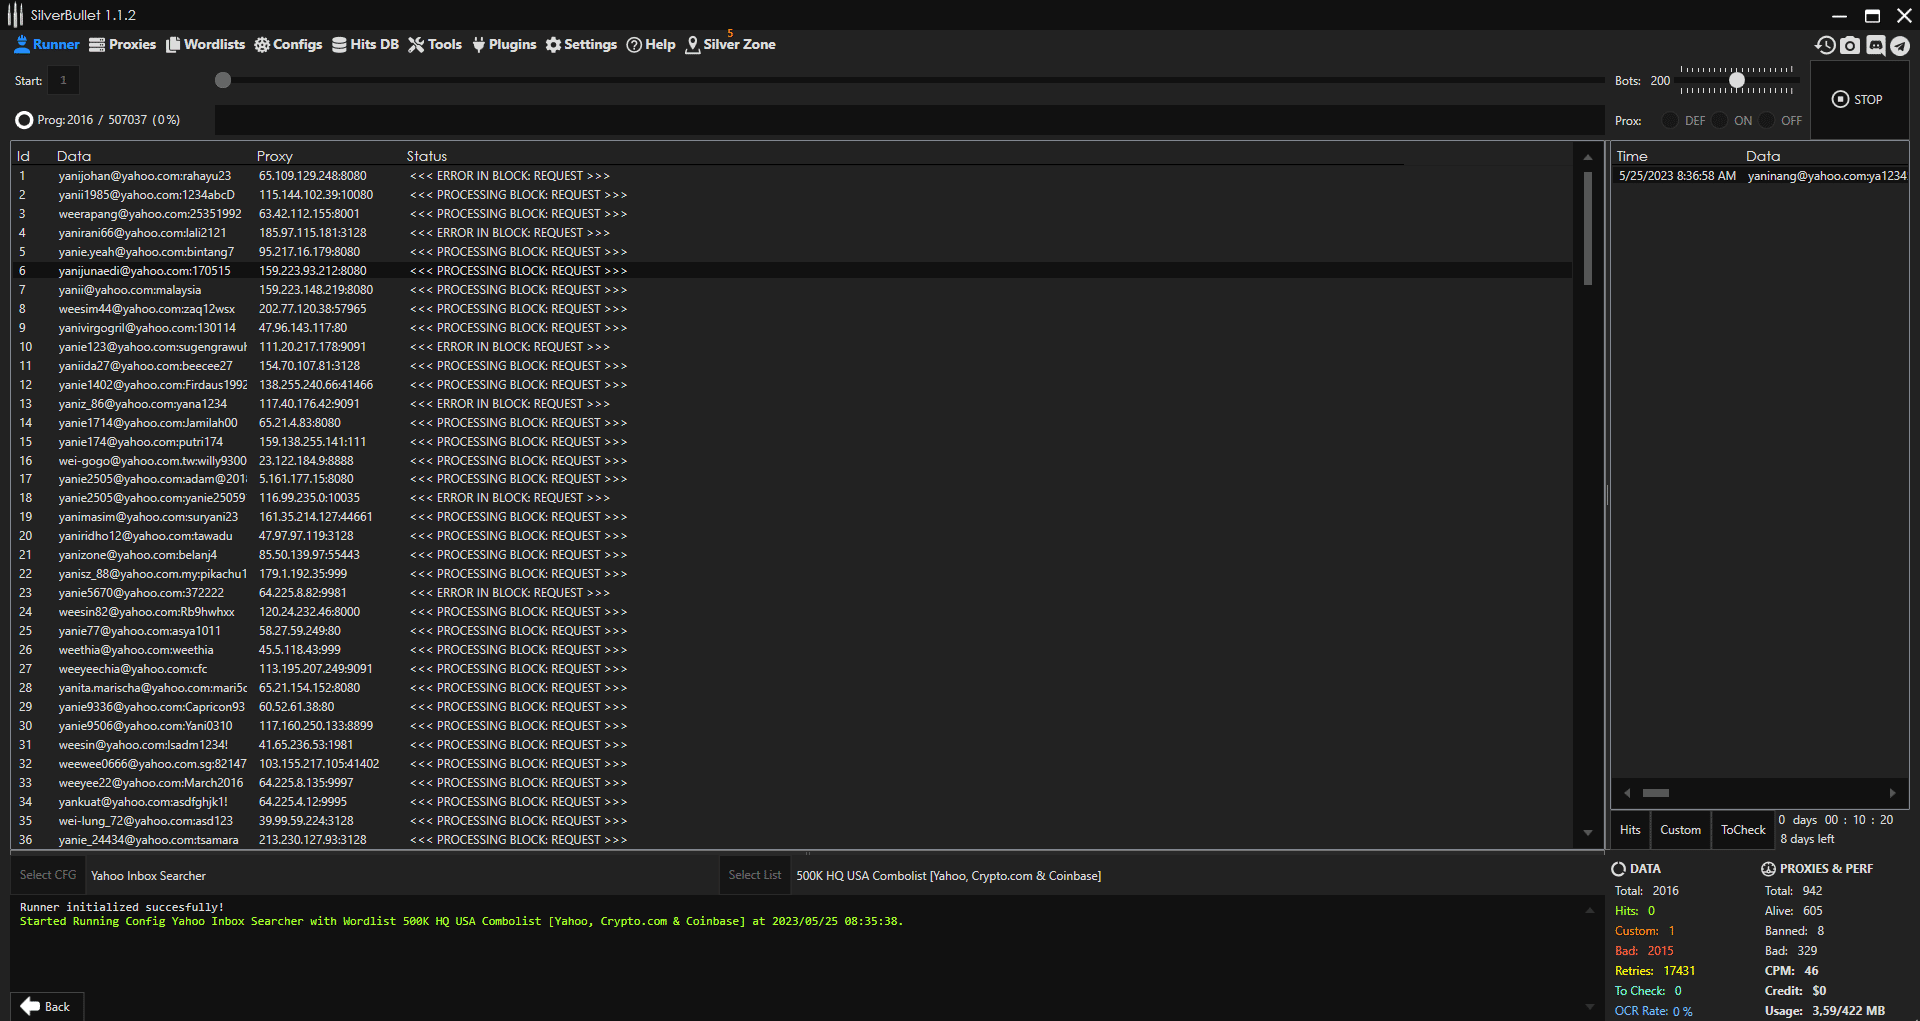Sort bot list by the Status column header

tap(426, 156)
